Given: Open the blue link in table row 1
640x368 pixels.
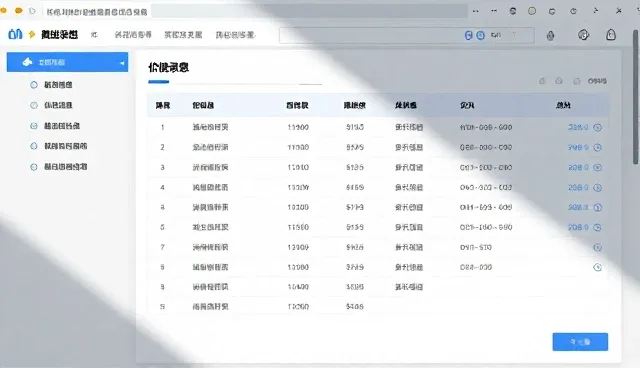Looking at the screenshot, I should click(x=578, y=127).
